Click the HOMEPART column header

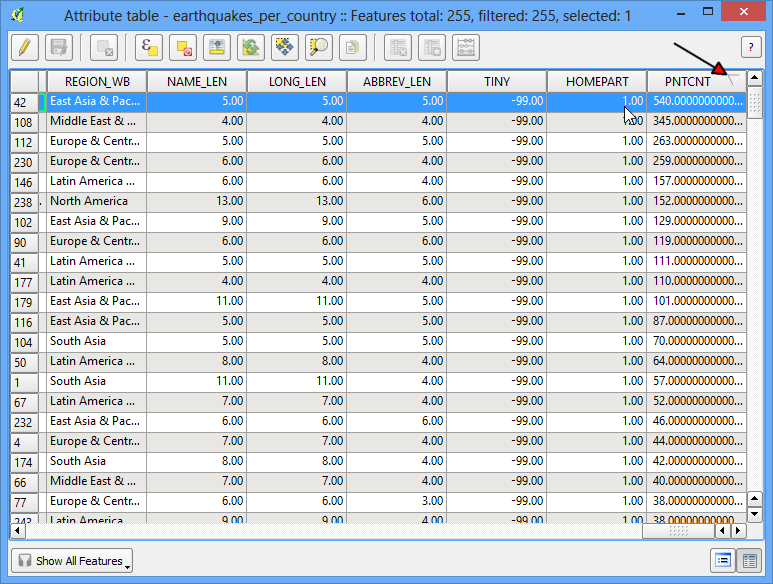coord(597,81)
